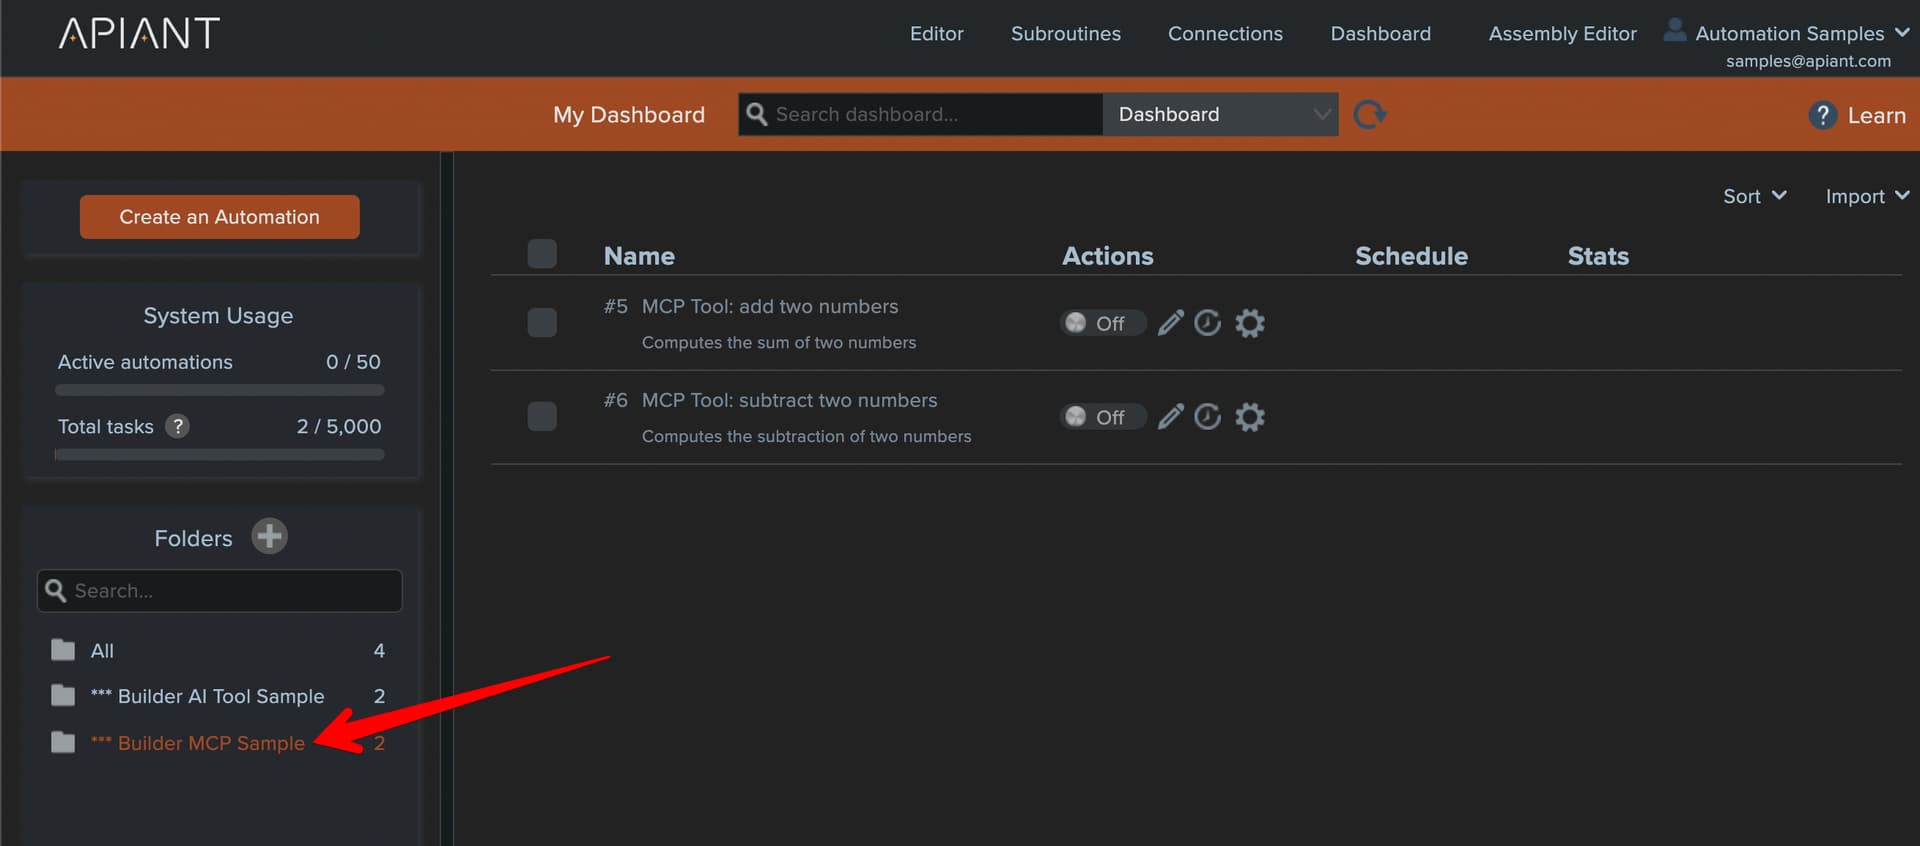Click the #5 automation number

(x=615, y=306)
